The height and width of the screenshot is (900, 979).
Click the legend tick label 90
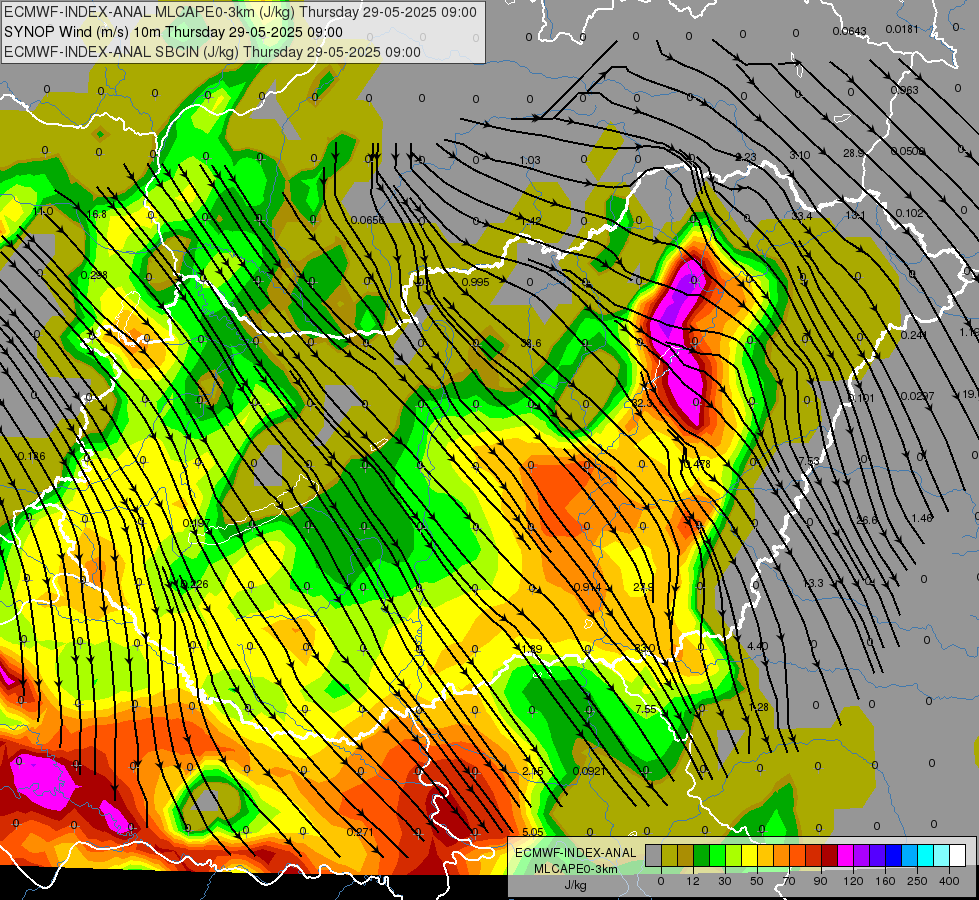tap(820, 881)
